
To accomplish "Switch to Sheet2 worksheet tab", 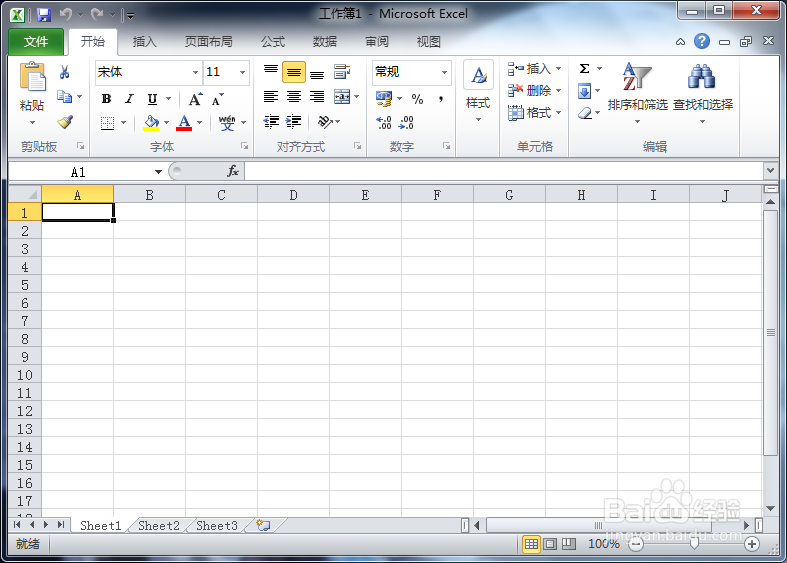I will (x=159, y=525).
